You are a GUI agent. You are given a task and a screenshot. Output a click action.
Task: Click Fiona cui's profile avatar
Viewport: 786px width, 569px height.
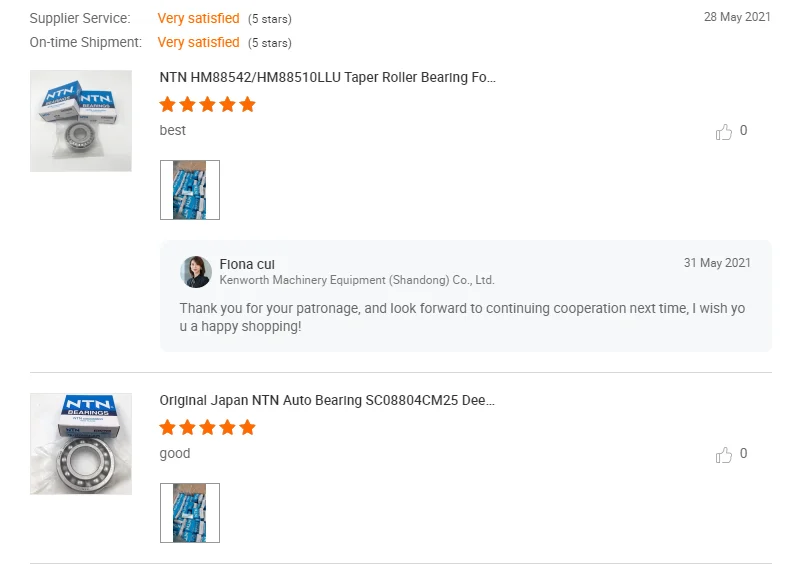196,272
